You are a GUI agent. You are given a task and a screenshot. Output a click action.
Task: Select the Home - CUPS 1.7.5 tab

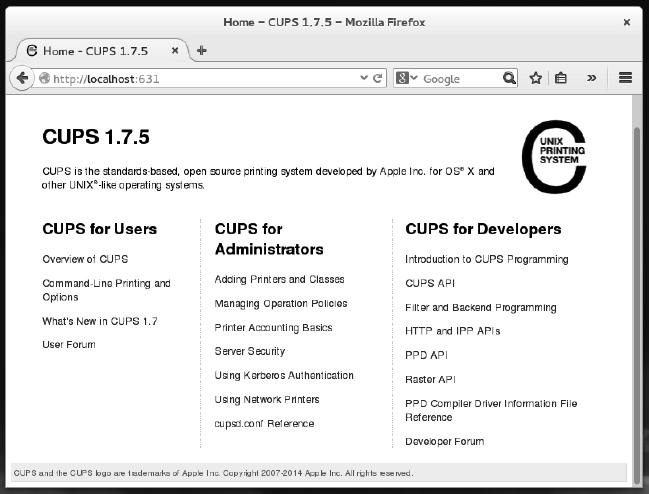[101, 51]
